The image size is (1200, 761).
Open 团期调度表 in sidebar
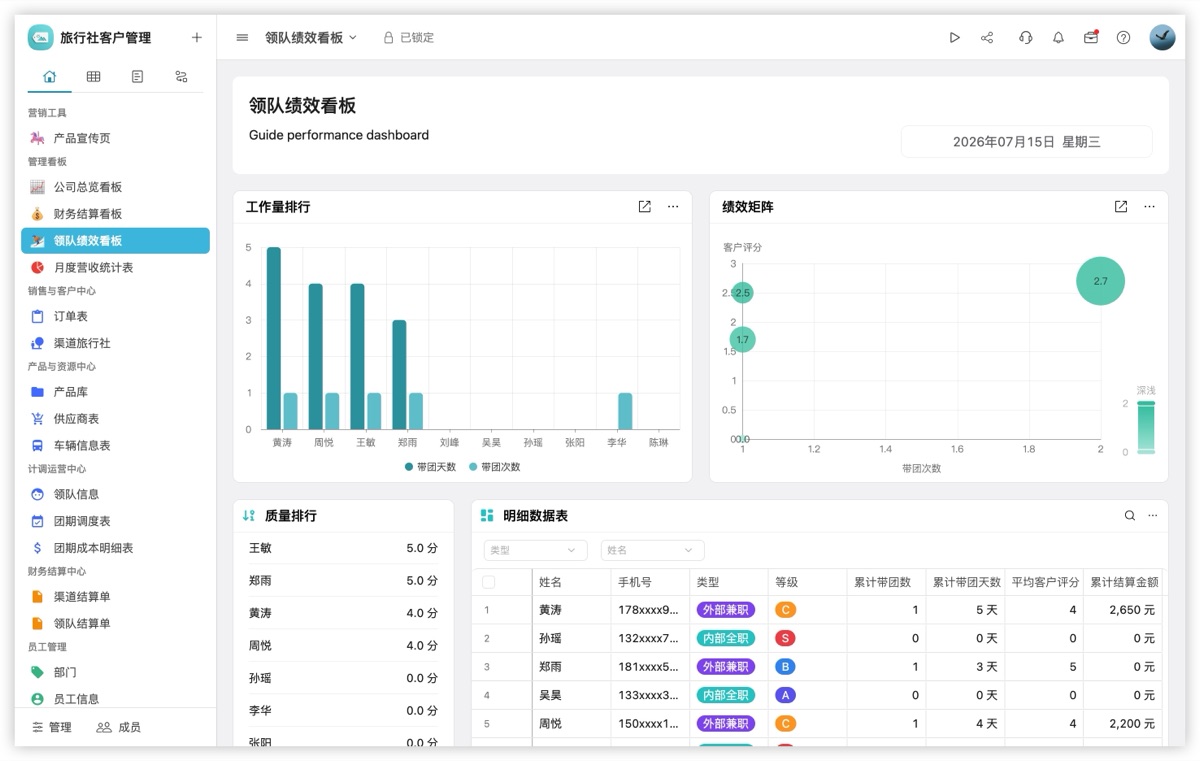click(x=115, y=521)
